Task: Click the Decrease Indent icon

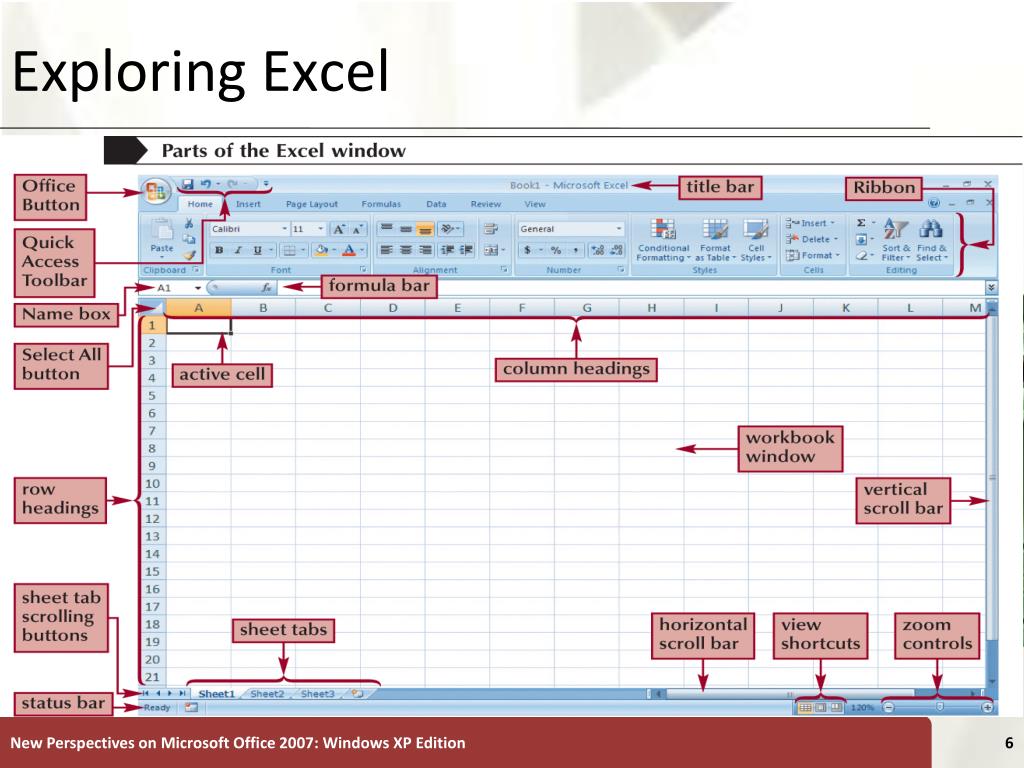Action: 447,250
